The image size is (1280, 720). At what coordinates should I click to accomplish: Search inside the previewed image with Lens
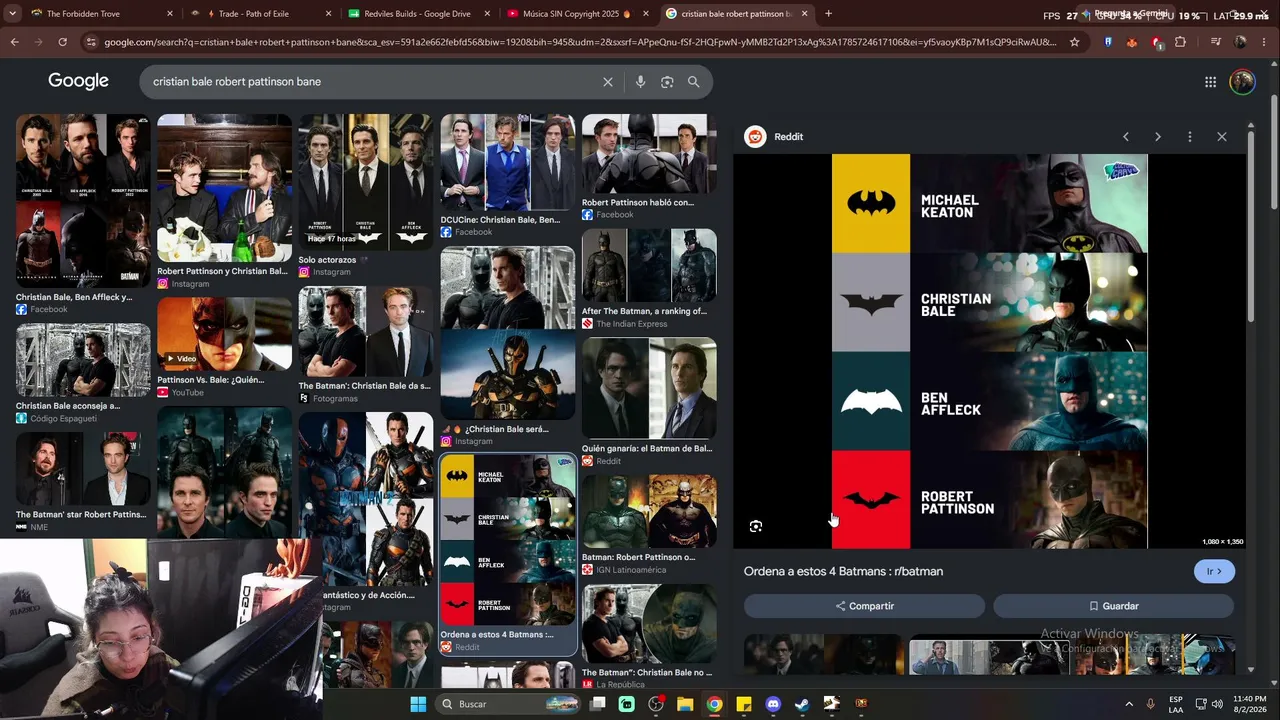coord(756,526)
